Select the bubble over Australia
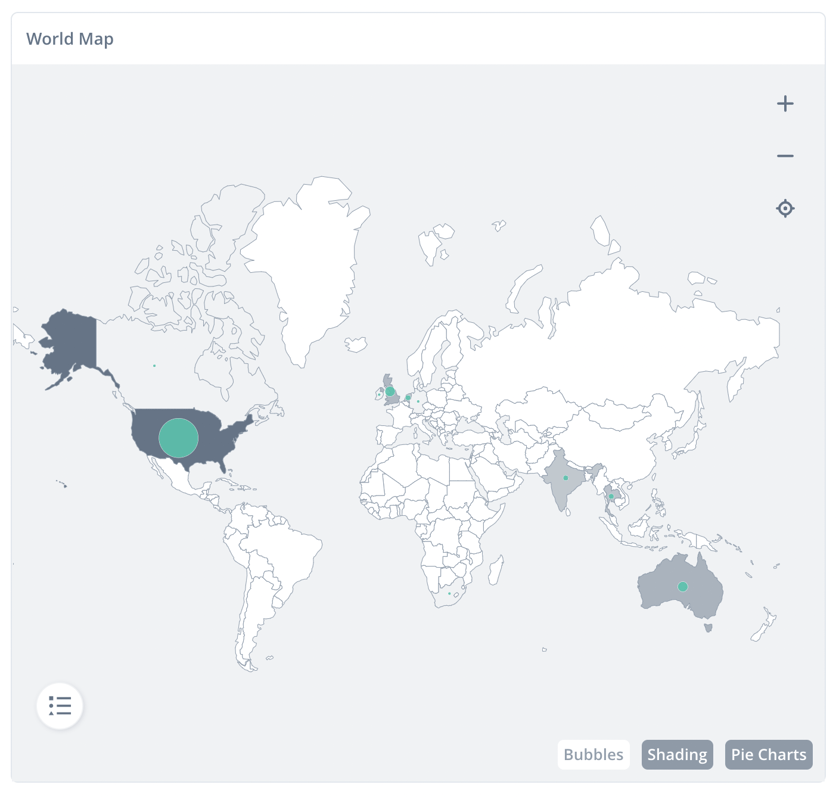Viewport: 839px width, 797px height. pos(682,587)
